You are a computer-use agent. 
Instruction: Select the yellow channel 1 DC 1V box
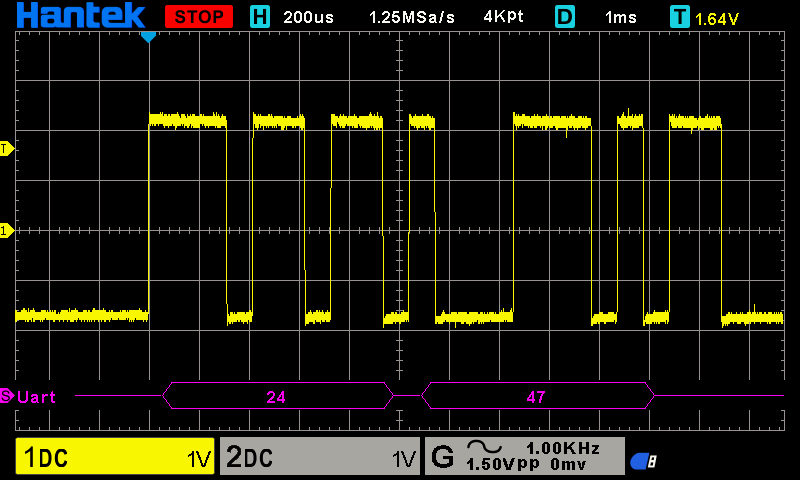115,456
